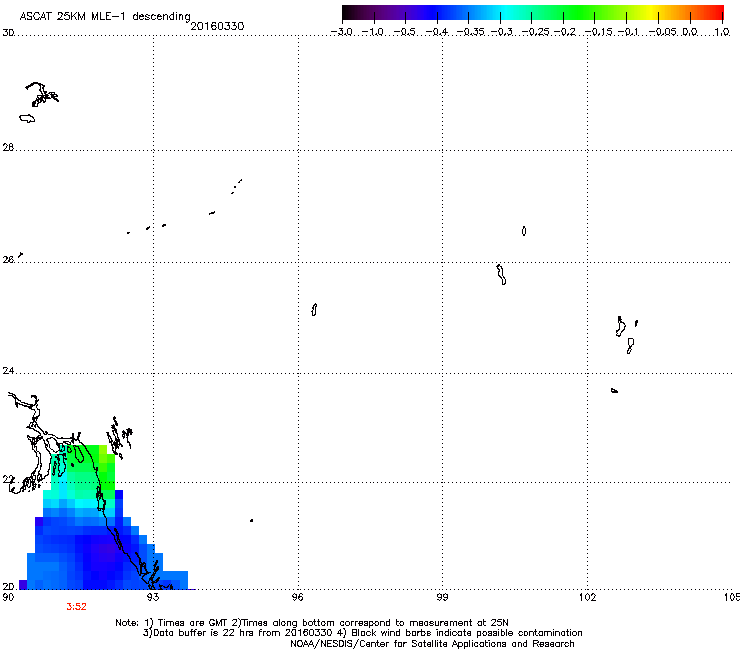This screenshot has height=650, width=740.
Task: Click the -3.0 color scale label
Action: (x=342, y=32)
